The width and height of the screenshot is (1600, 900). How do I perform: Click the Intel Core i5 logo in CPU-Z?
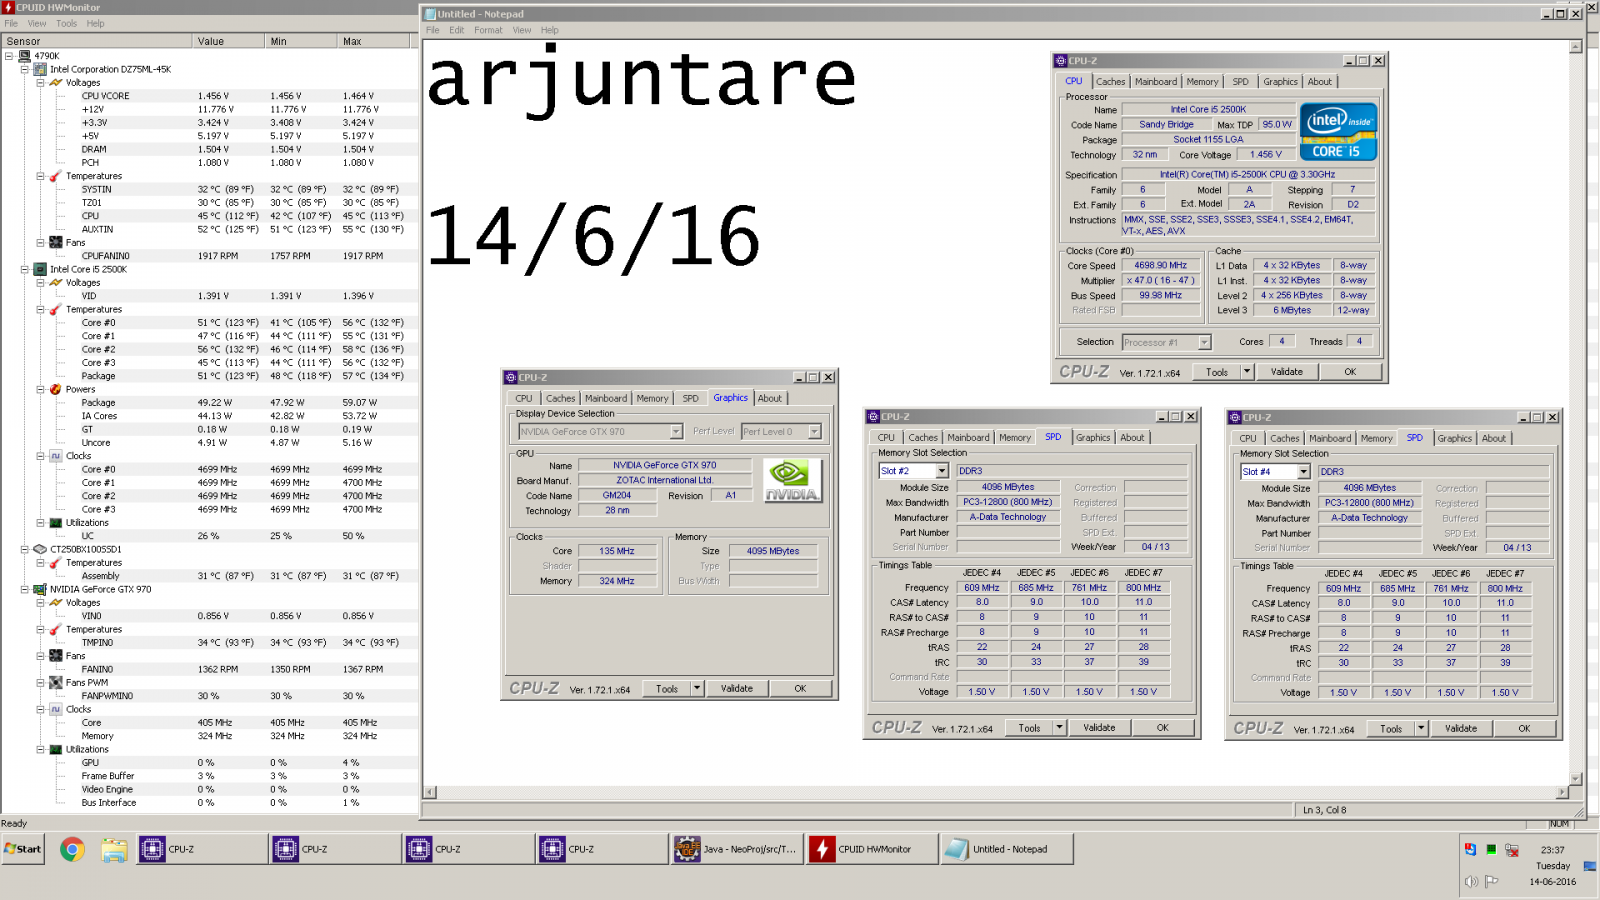1338,132
